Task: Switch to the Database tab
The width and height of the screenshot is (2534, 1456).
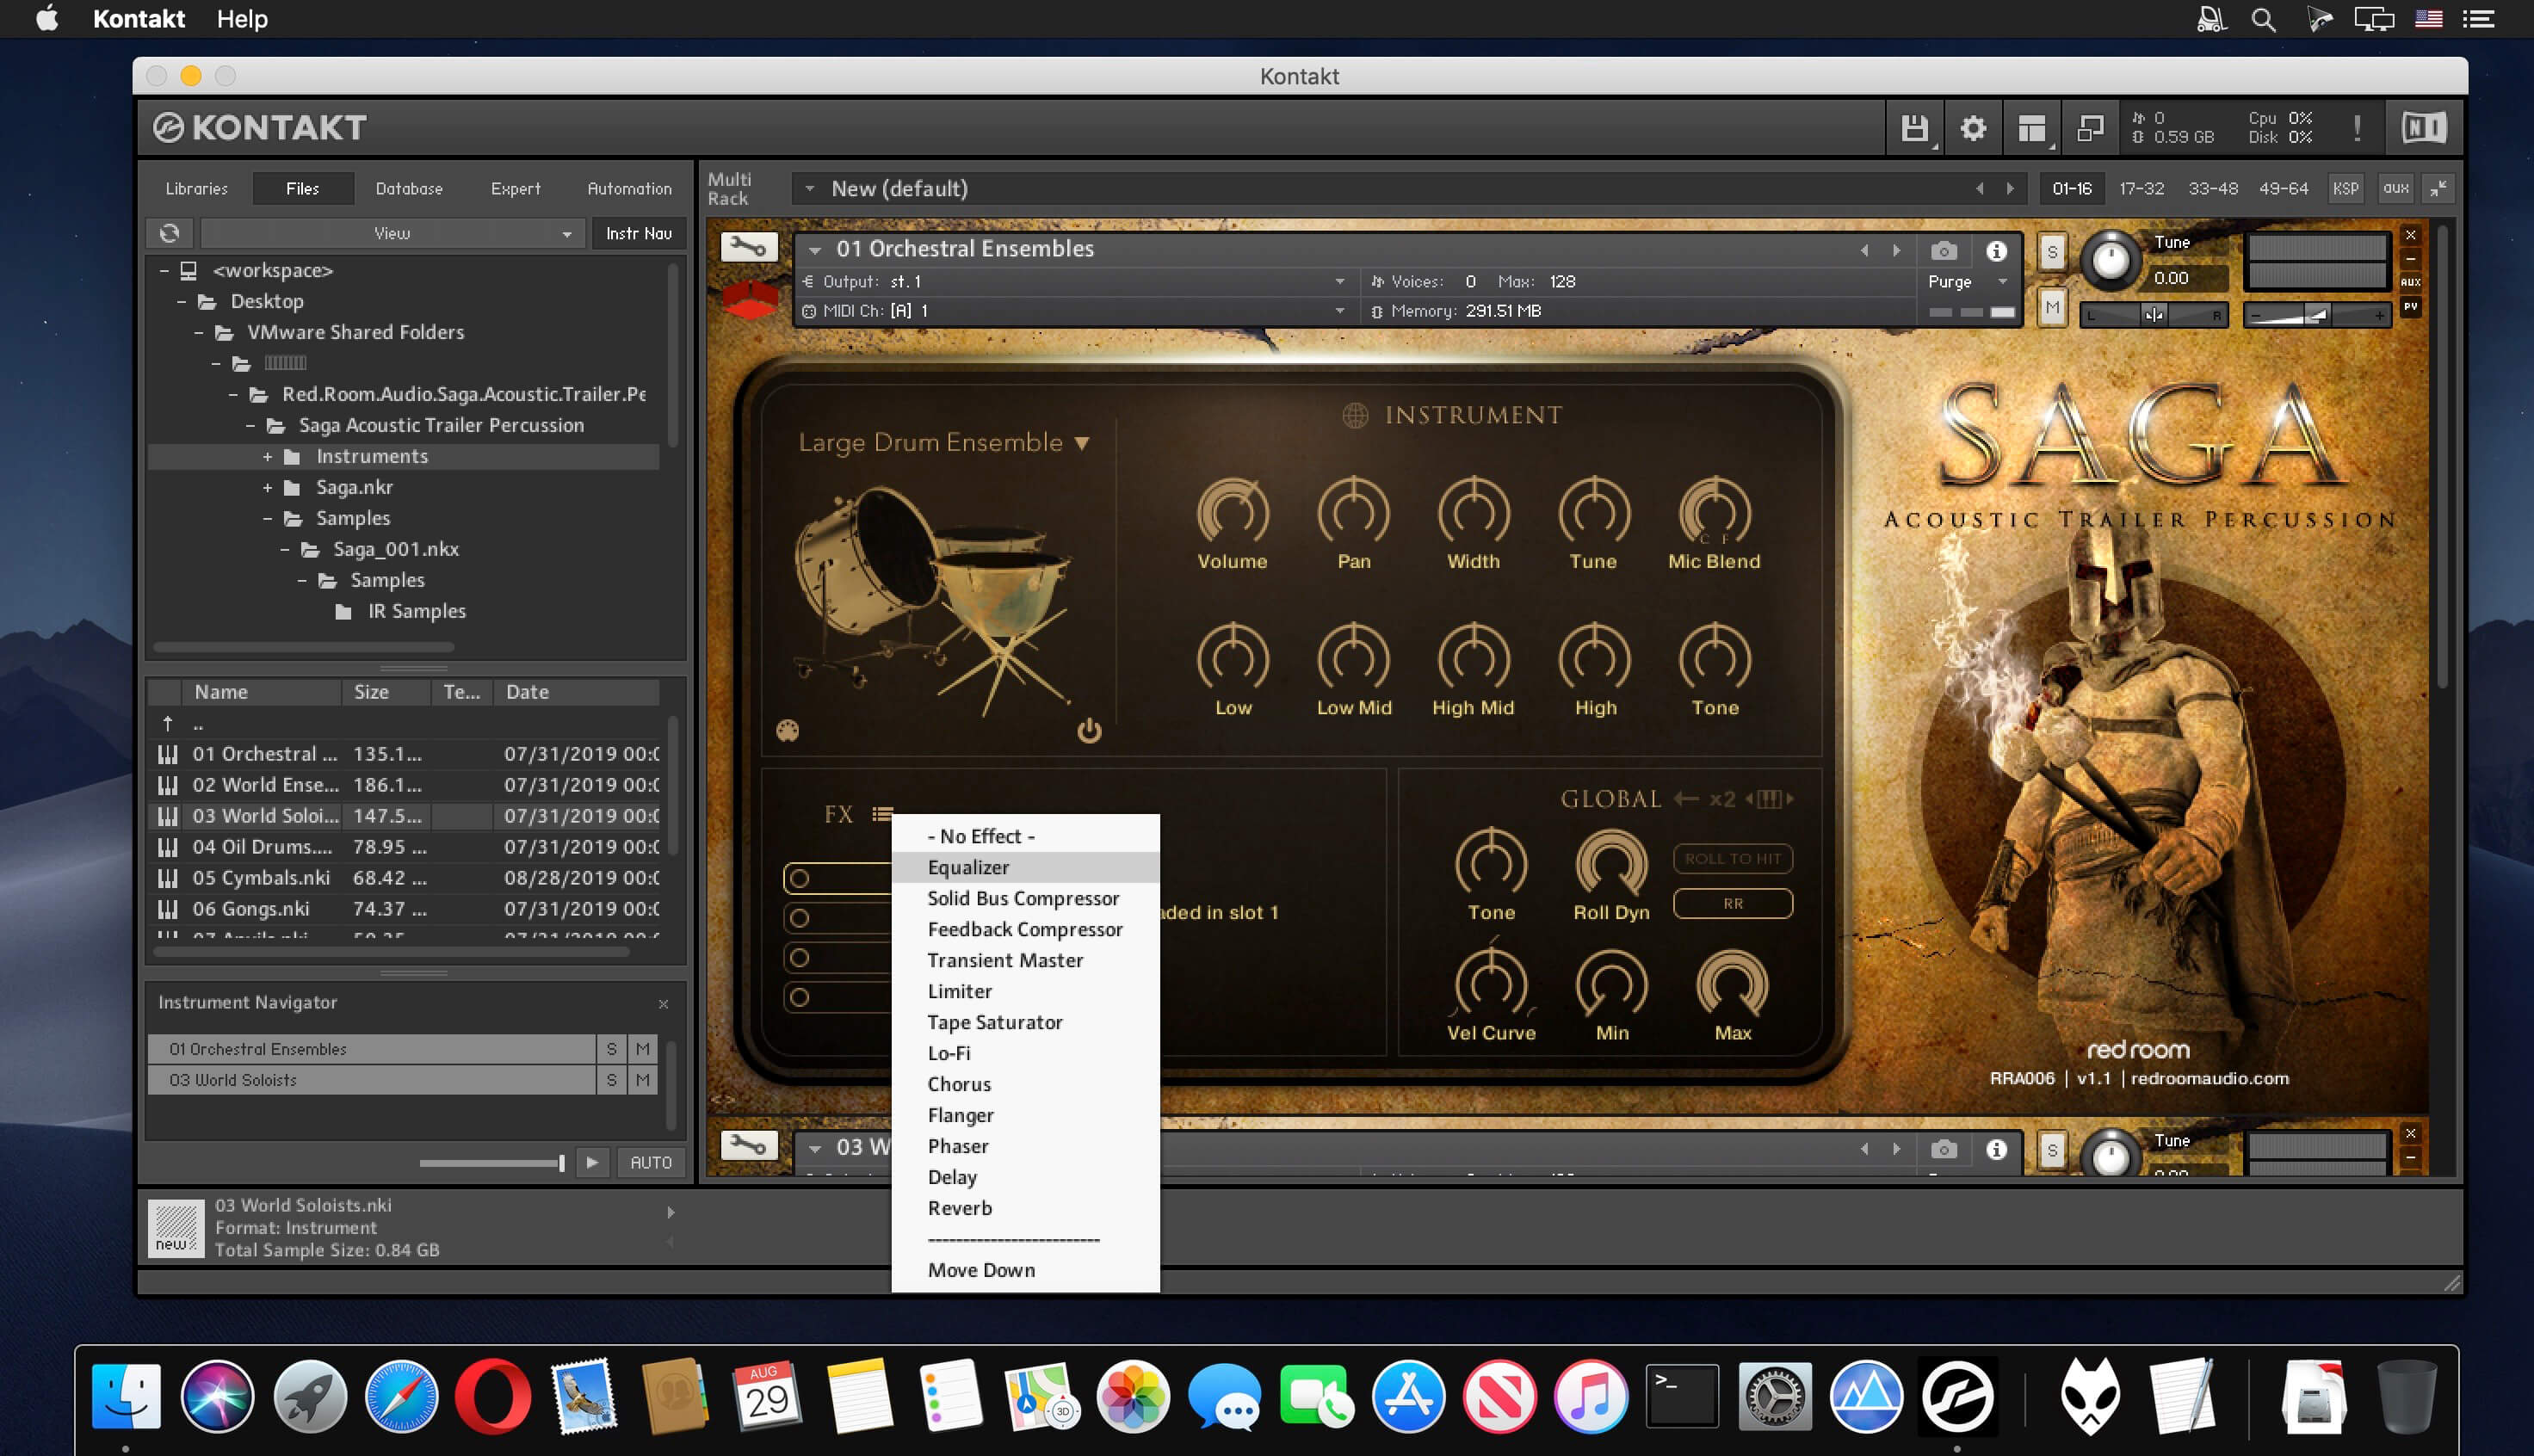Action: tap(409, 188)
